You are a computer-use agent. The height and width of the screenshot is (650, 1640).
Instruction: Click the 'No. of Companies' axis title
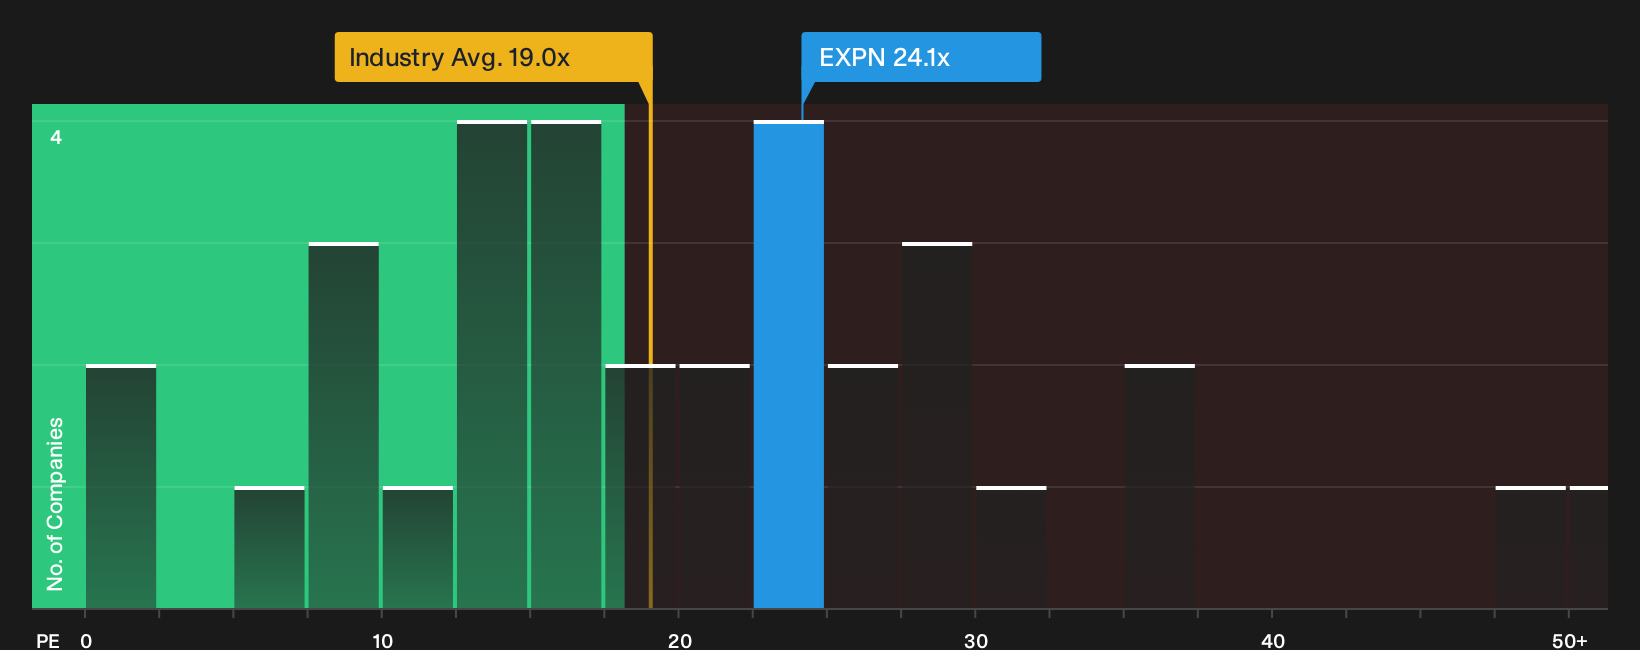tap(55, 504)
